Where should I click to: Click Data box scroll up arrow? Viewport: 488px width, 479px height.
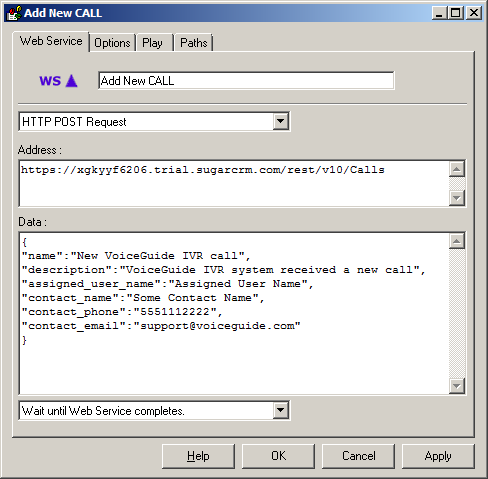(457, 241)
